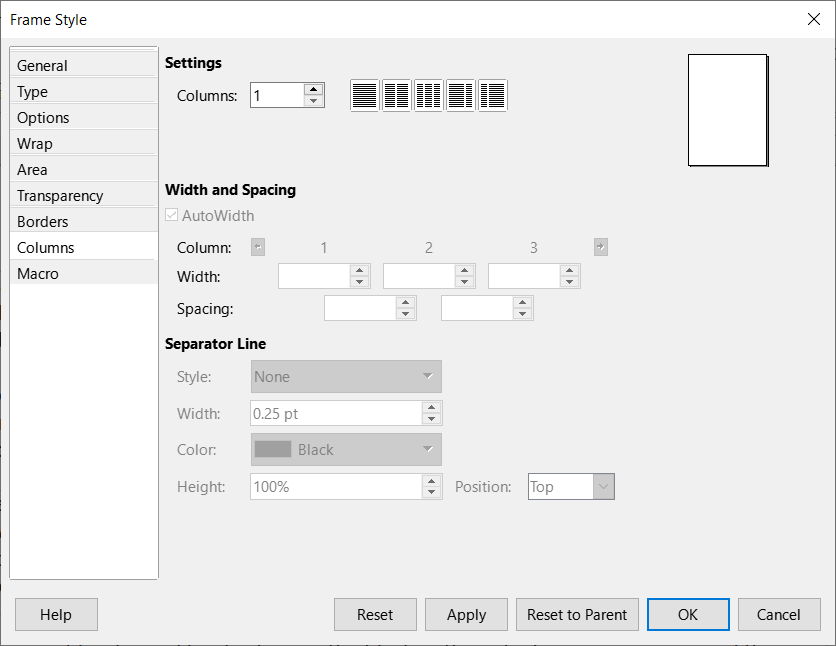Click into the Columns number input field

[277, 95]
